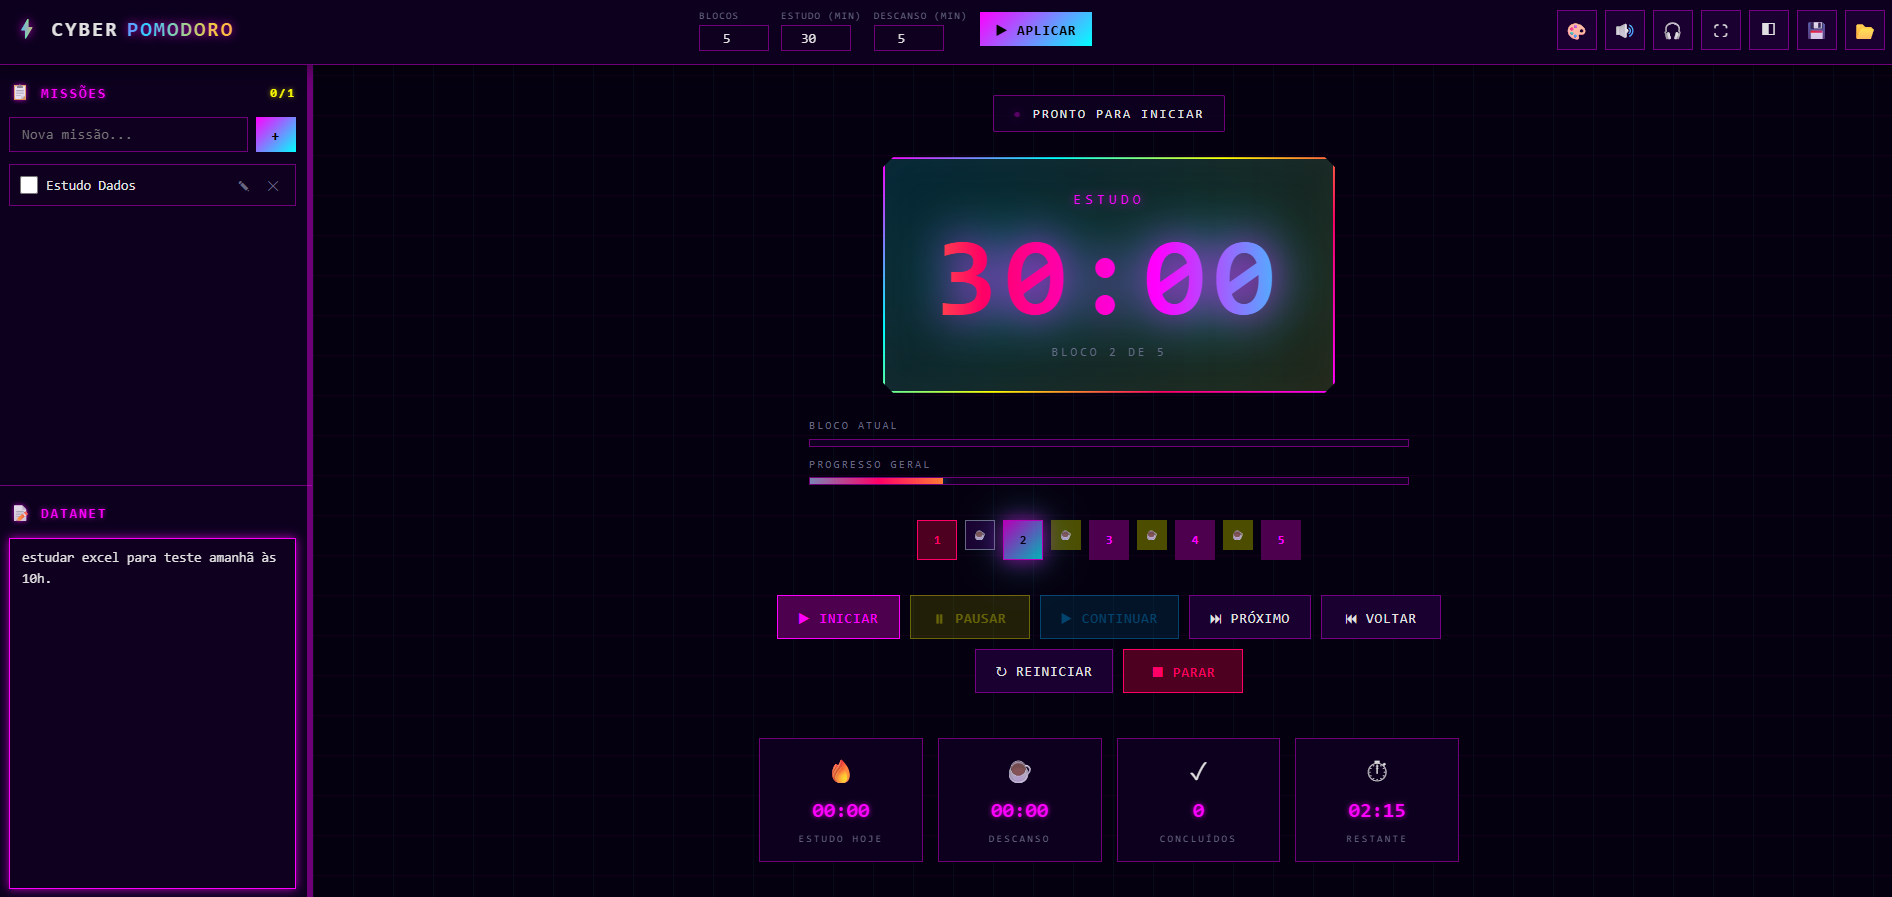The height and width of the screenshot is (897, 1892).
Task: Click the Estudo (min) number field
Action: 815,38
